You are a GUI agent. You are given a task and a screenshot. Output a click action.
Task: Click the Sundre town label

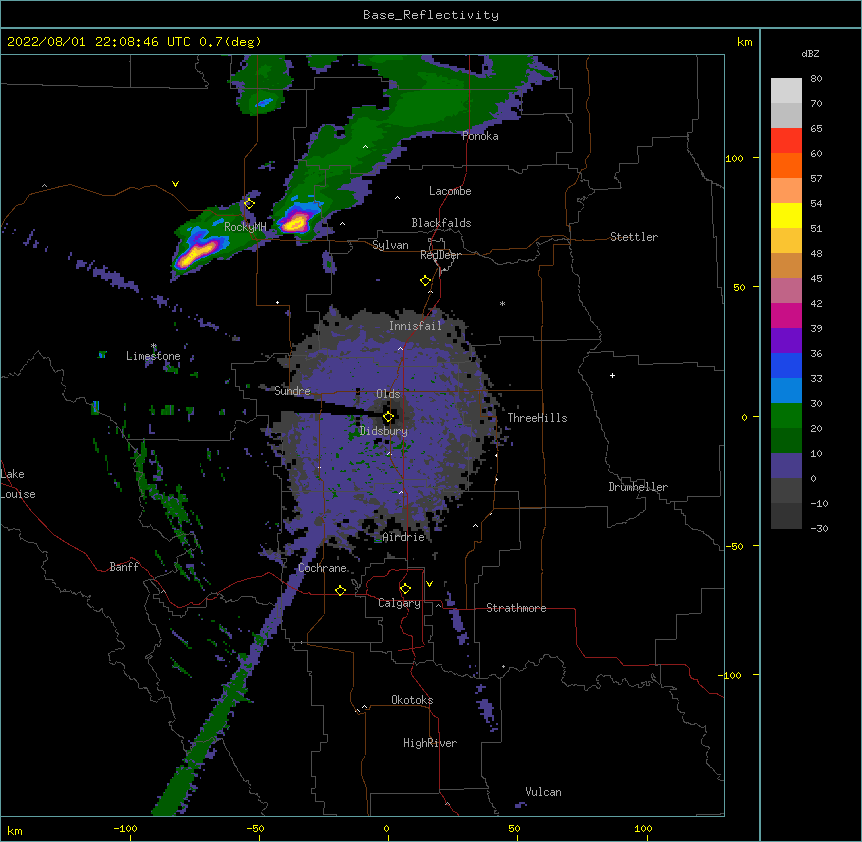[292, 391]
